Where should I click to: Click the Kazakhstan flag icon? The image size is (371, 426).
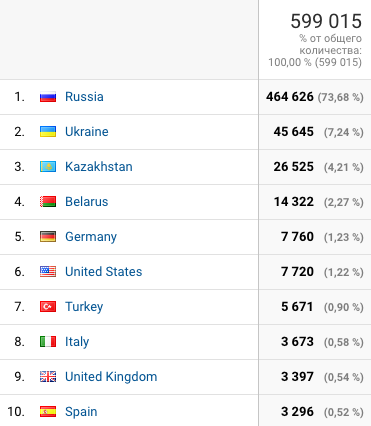pyautogui.click(x=48, y=167)
